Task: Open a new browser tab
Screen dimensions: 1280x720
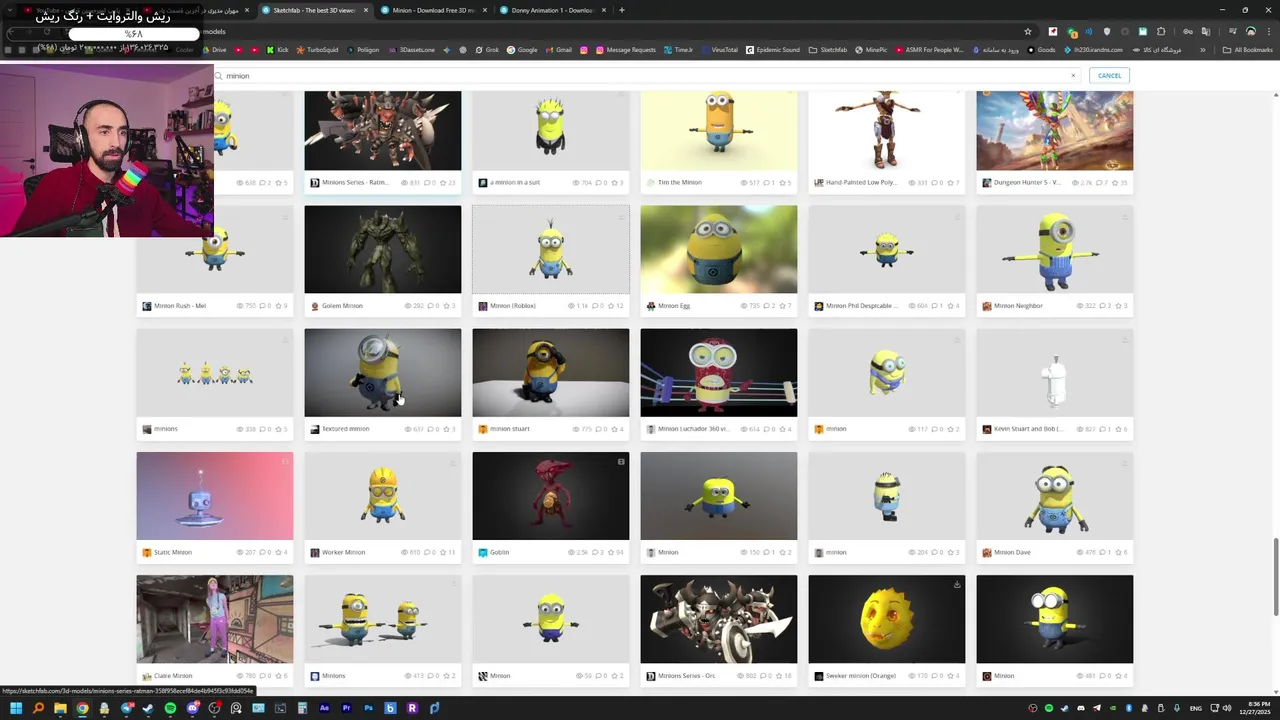Action: tap(622, 10)
